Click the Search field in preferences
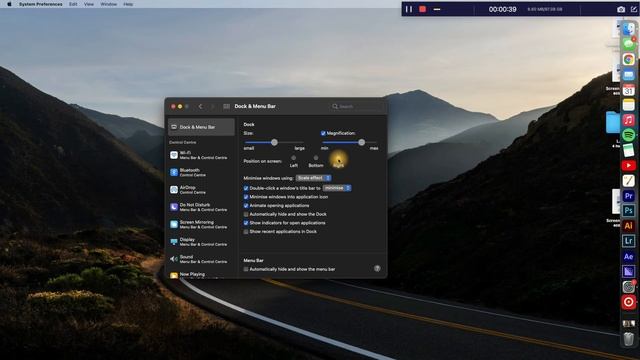Viewport: 640px width, 360px height. 356,106
